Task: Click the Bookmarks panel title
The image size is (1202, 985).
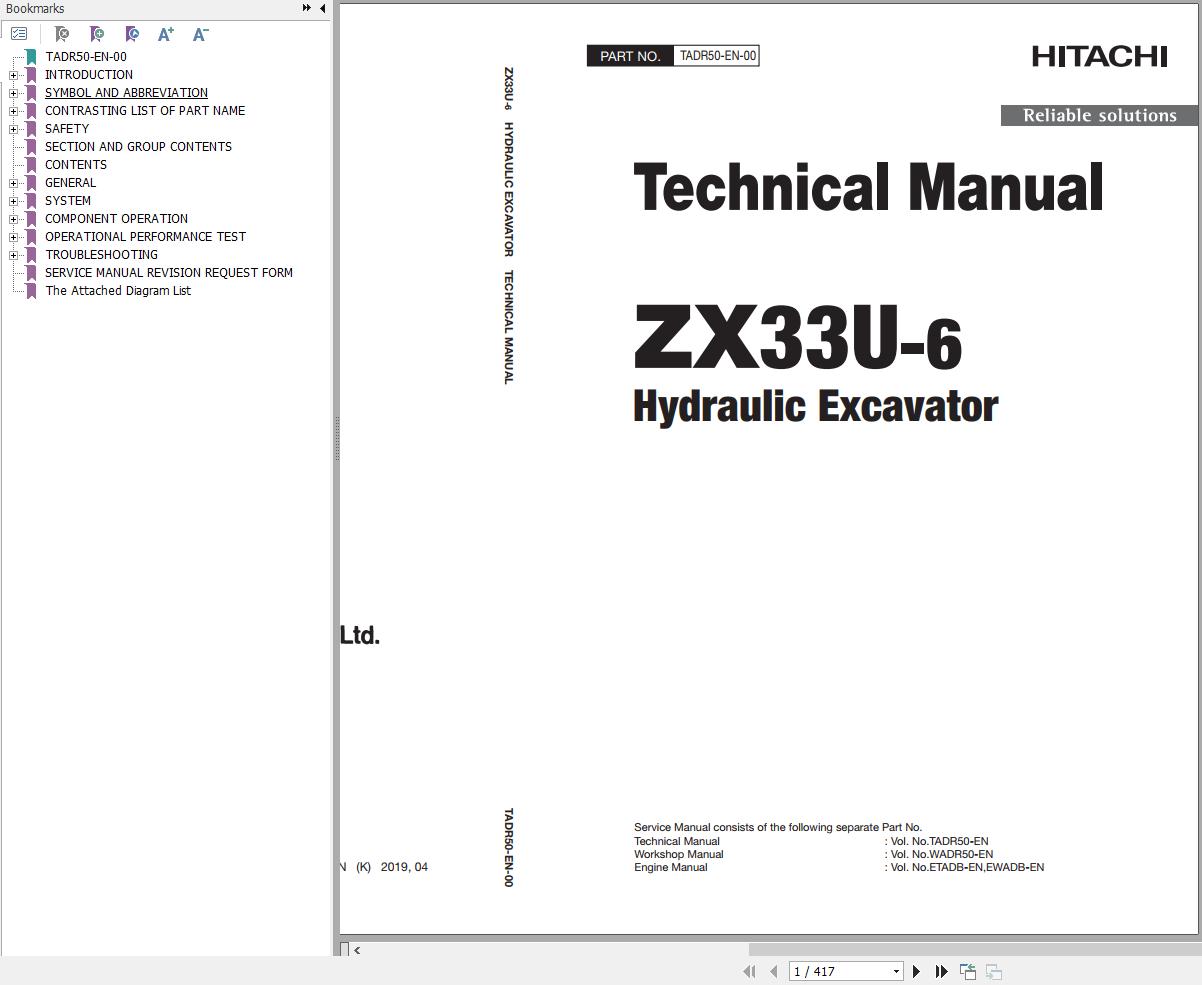Action: click(x=35, y=8)
